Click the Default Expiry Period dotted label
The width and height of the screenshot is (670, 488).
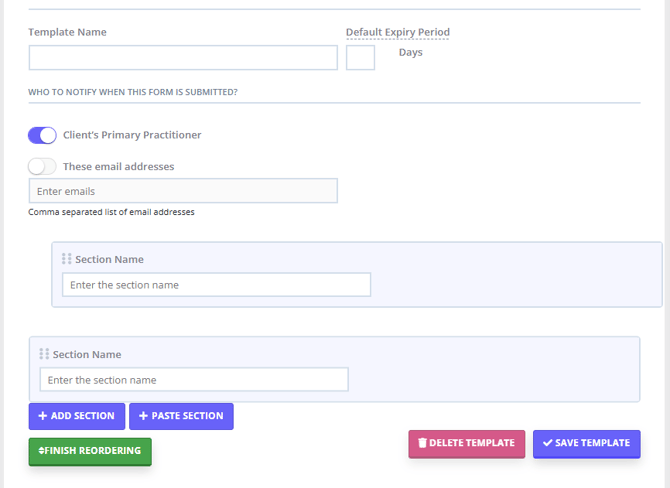[397, 32]
